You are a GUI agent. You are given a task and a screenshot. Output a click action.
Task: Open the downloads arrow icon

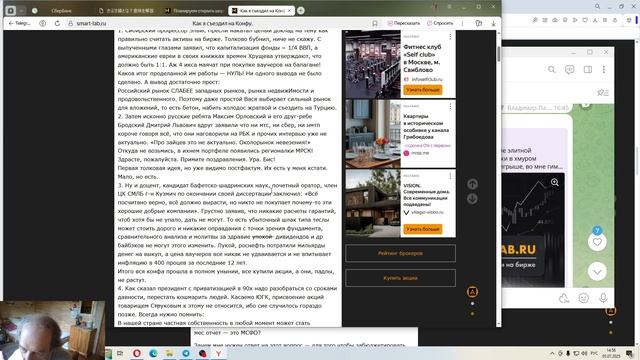493,24
